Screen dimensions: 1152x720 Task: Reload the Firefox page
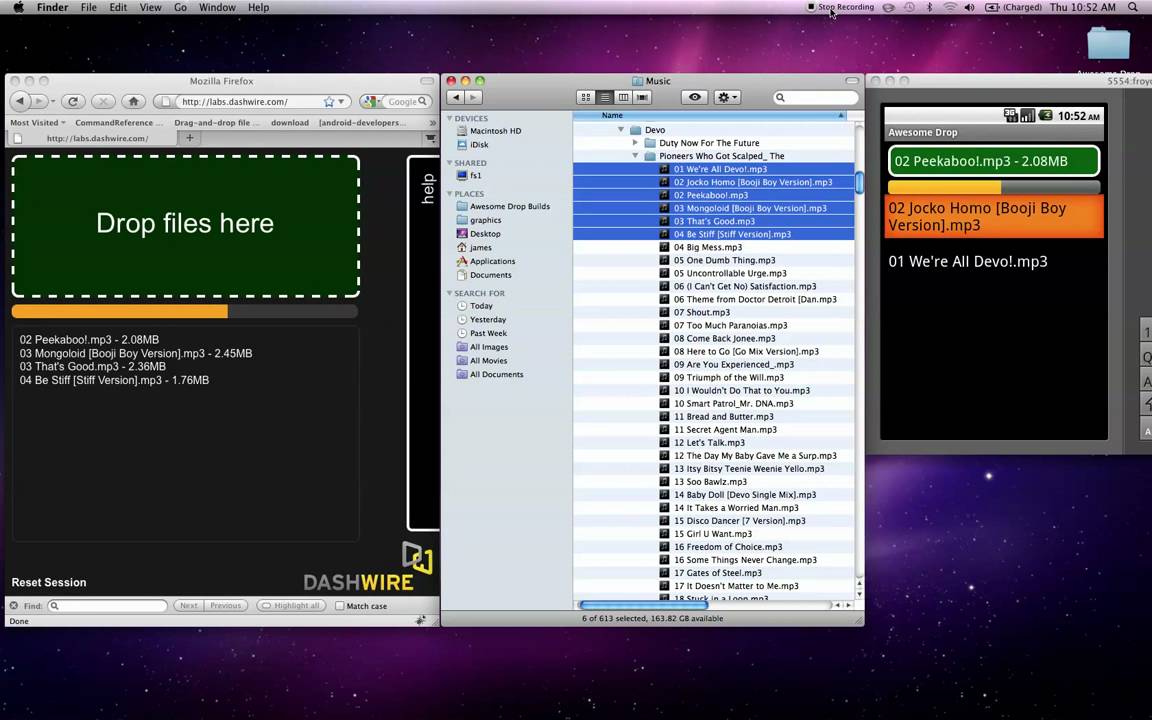coord(73,101)
